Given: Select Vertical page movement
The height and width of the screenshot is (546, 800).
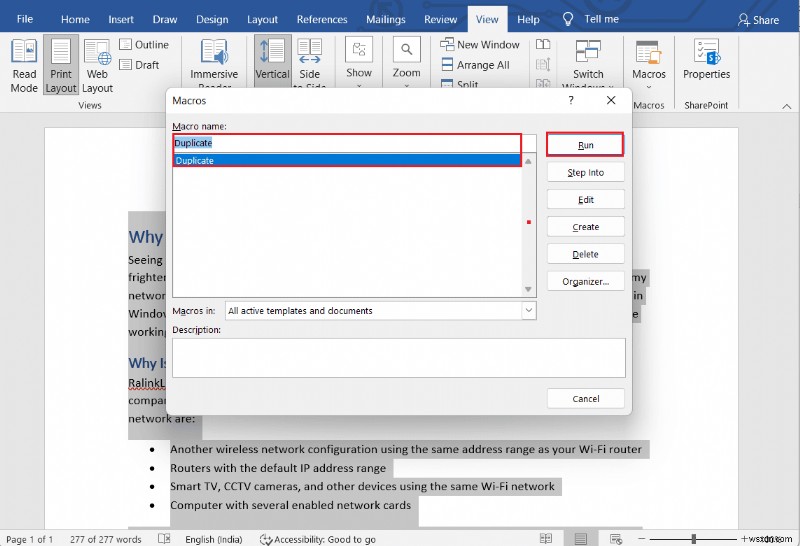Looking at the screenshot, I should tap(272, 61).
